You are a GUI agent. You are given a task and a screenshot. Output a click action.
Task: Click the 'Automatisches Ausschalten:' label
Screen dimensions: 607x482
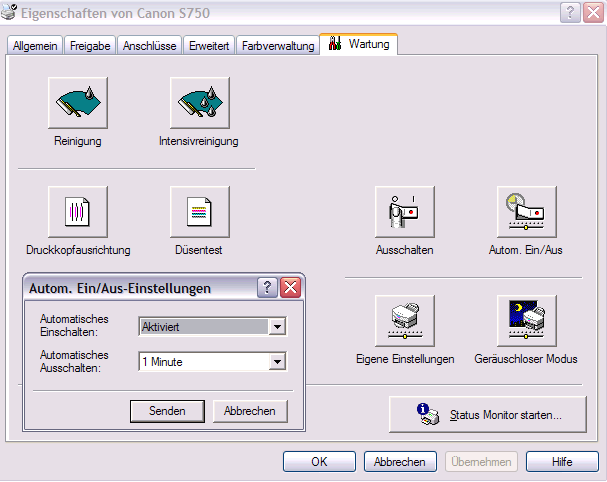[x=74, y=361]
